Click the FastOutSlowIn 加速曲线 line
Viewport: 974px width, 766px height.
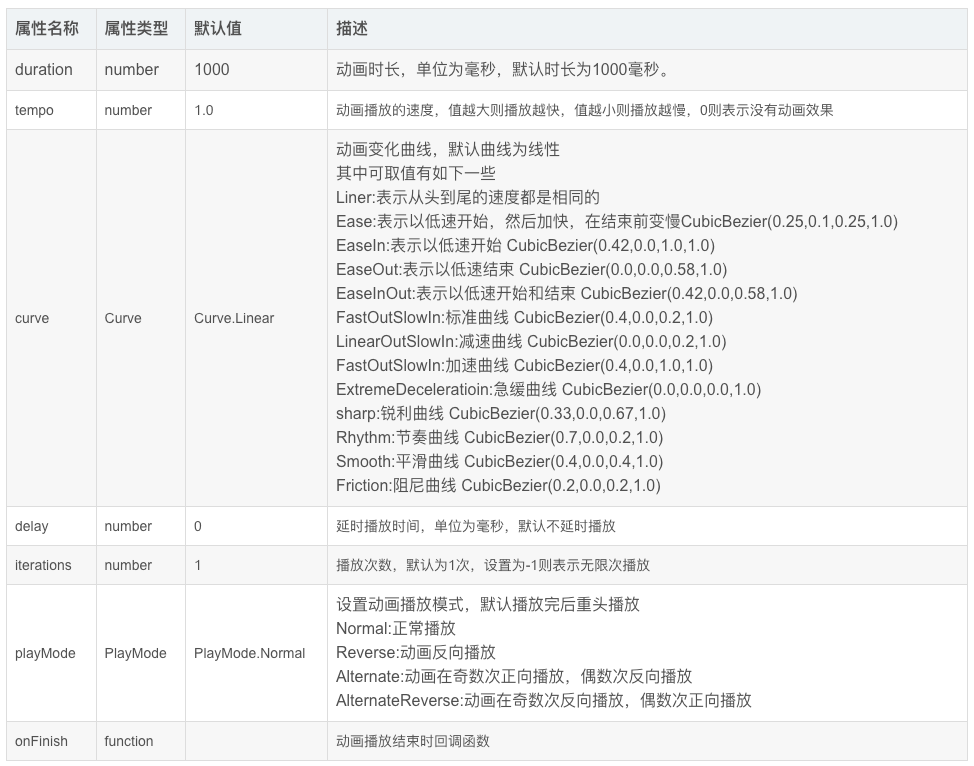(x=524, y=365)
